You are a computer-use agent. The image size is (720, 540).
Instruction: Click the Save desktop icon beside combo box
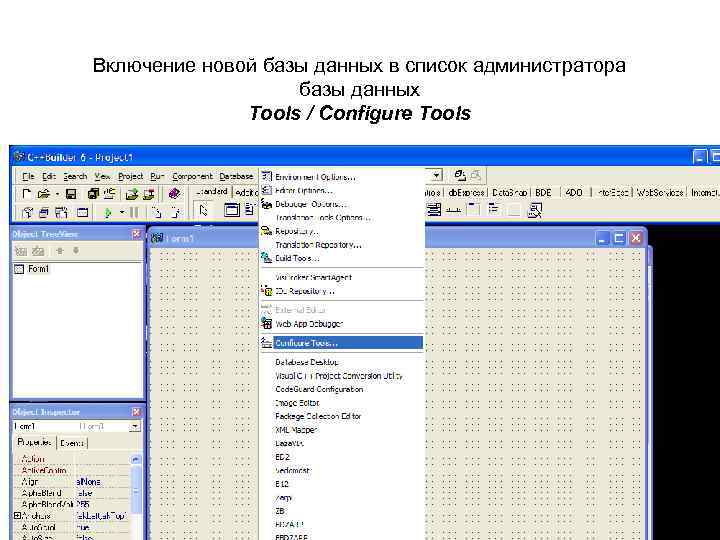[460, 175]
